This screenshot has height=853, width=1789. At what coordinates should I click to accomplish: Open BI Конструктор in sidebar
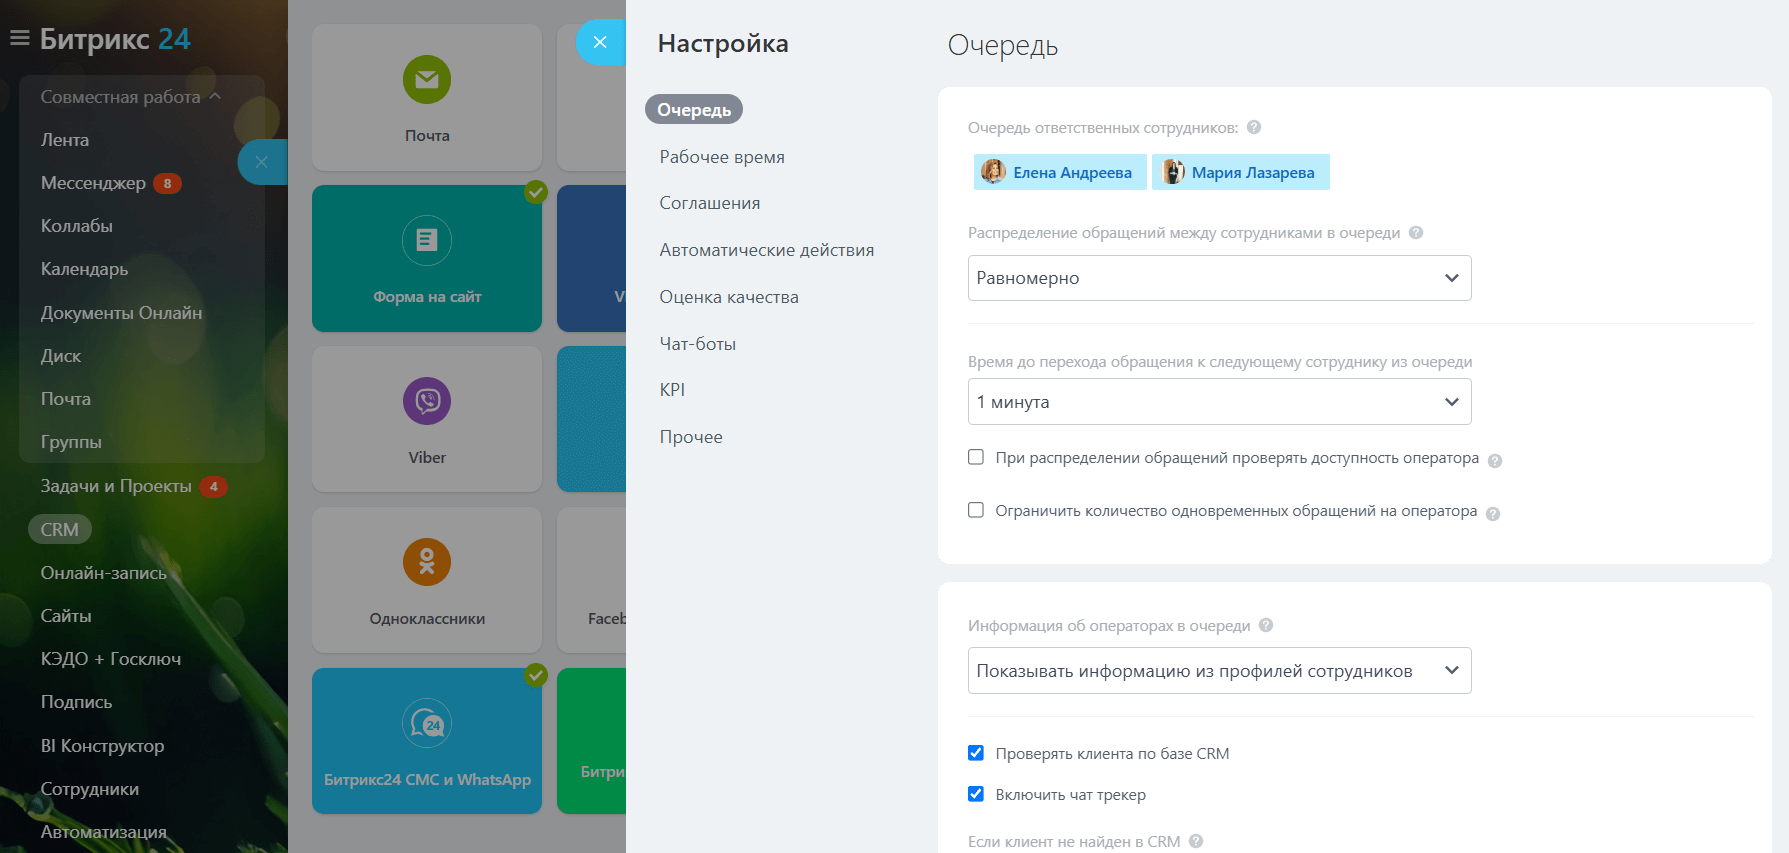tap(102, 746)
